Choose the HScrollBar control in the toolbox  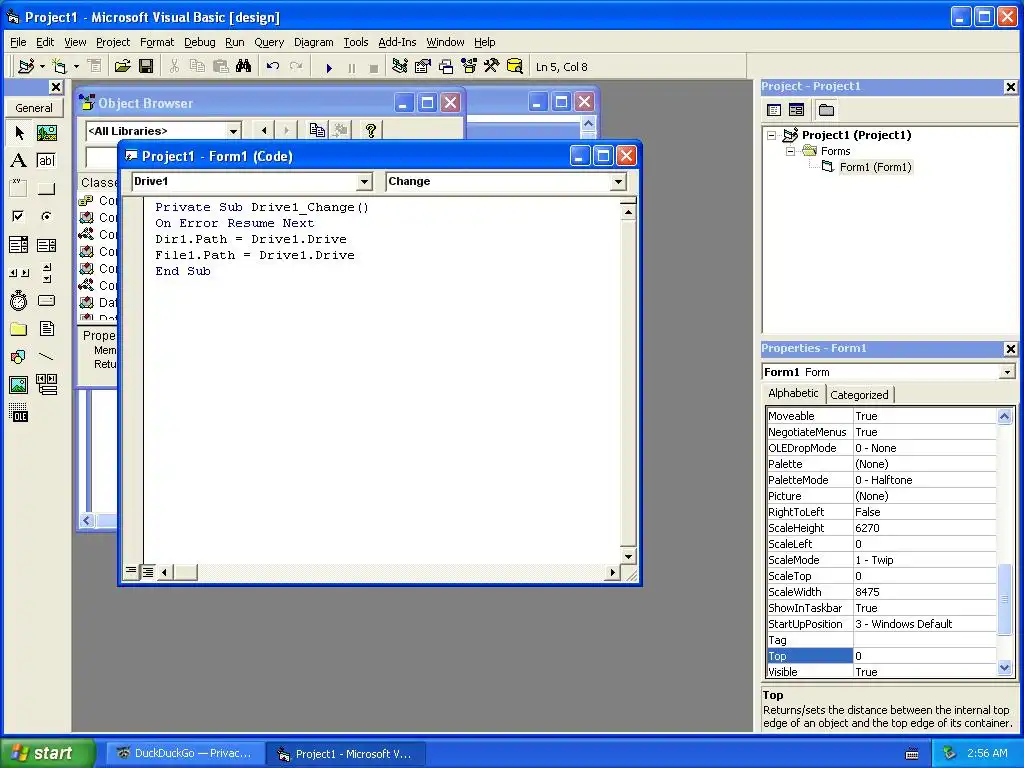[x=19, y=273]
